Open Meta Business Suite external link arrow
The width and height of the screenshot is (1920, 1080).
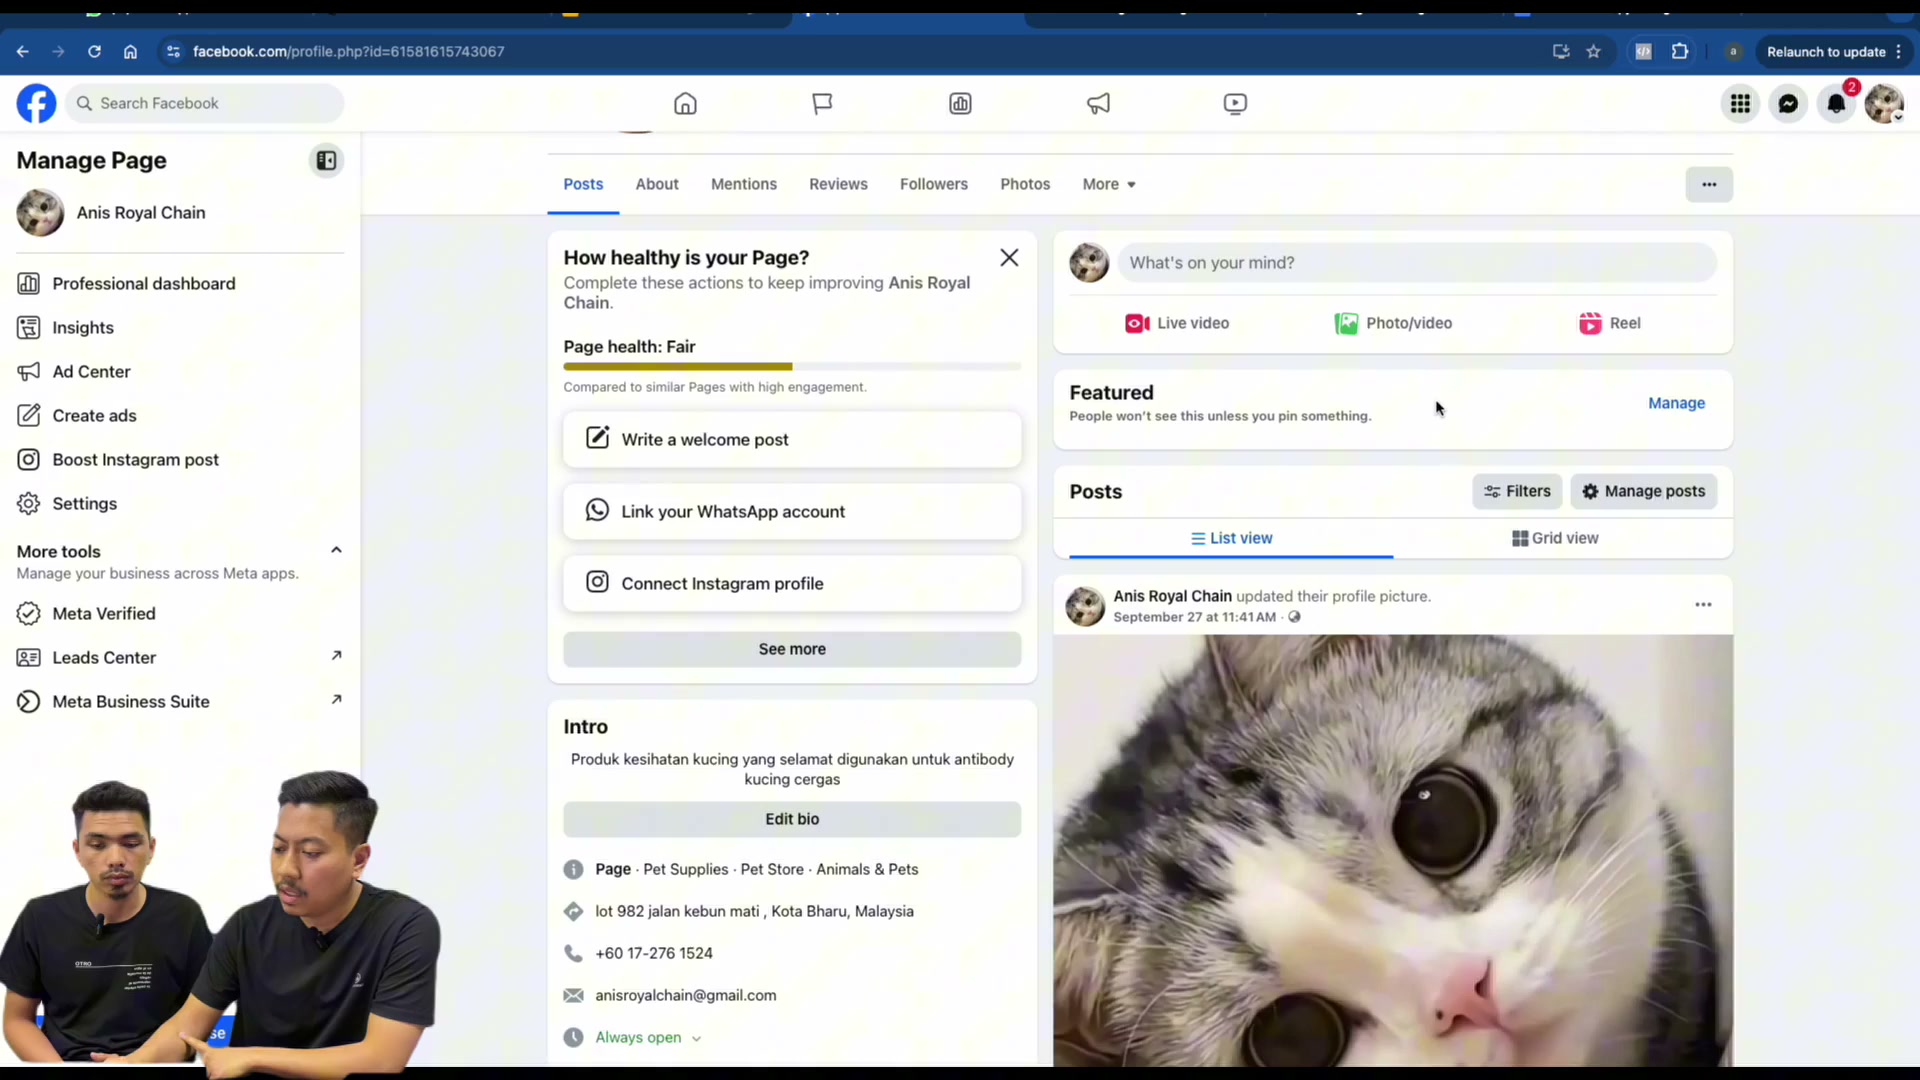pos(336,700)
